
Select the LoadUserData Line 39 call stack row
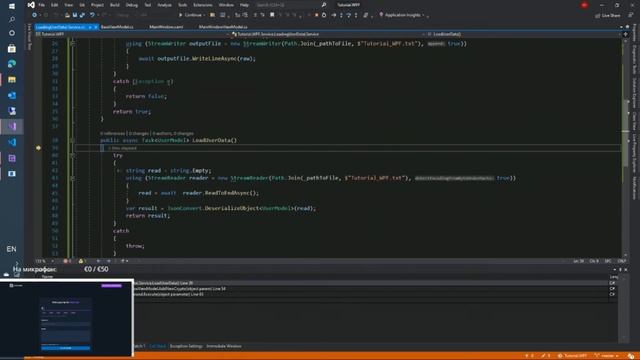371,283
